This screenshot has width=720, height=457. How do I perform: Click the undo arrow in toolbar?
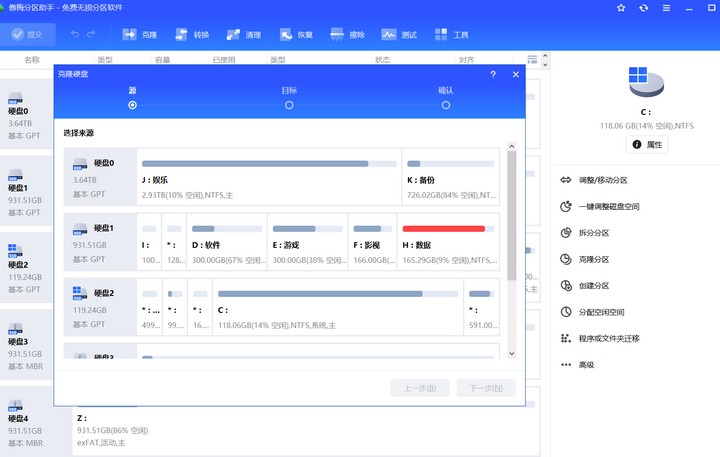75,34
